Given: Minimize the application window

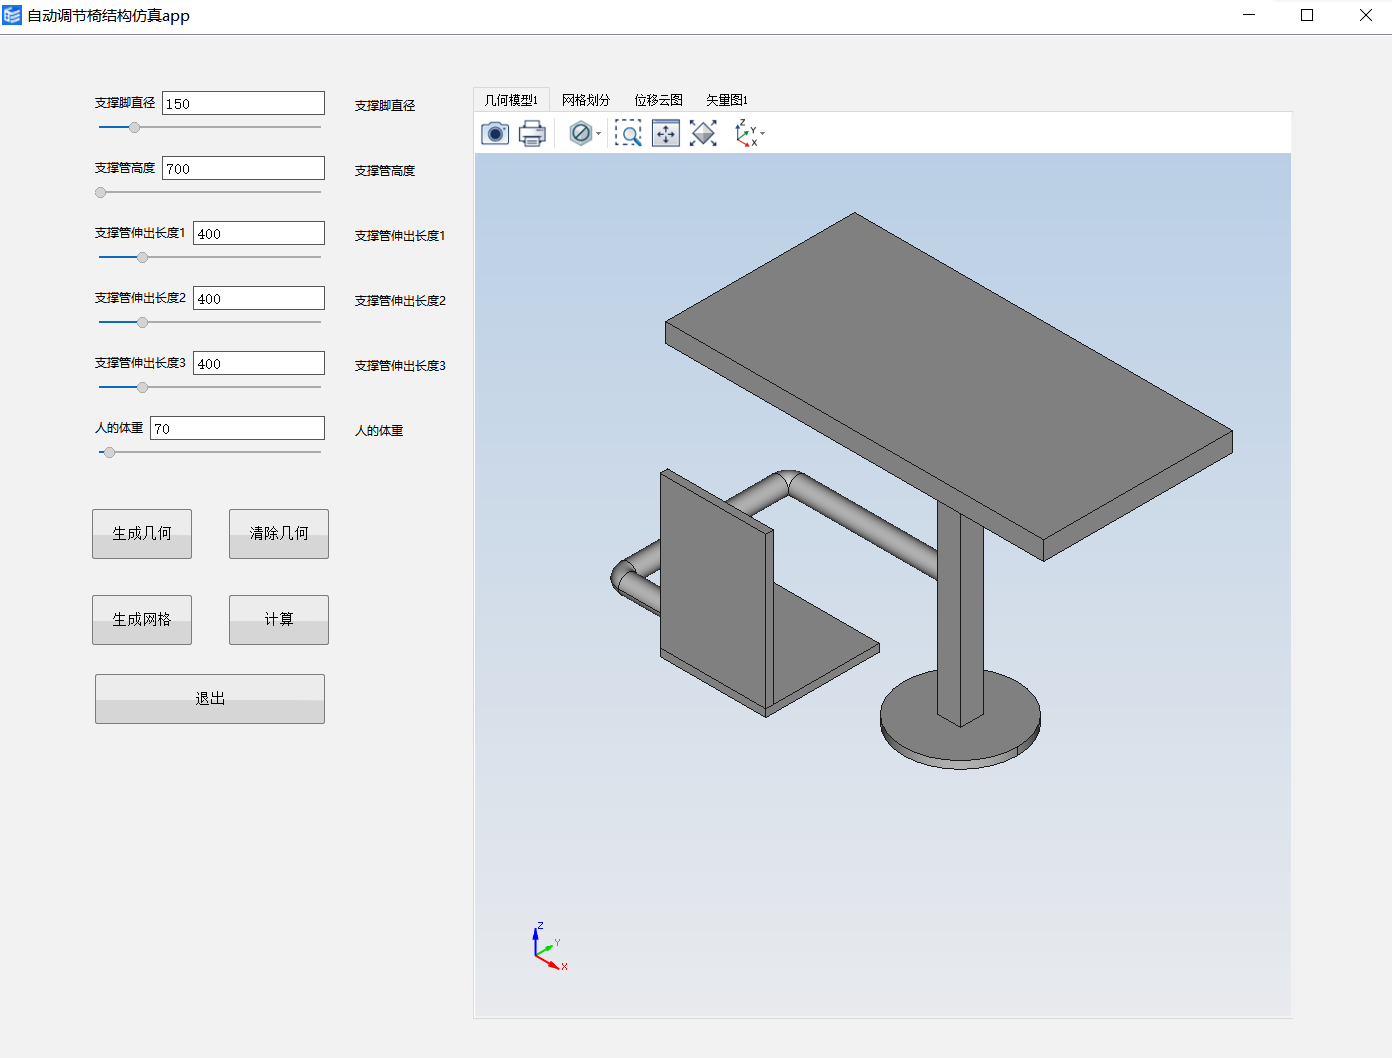Looking at the screenshot, I should [1249, 15].
